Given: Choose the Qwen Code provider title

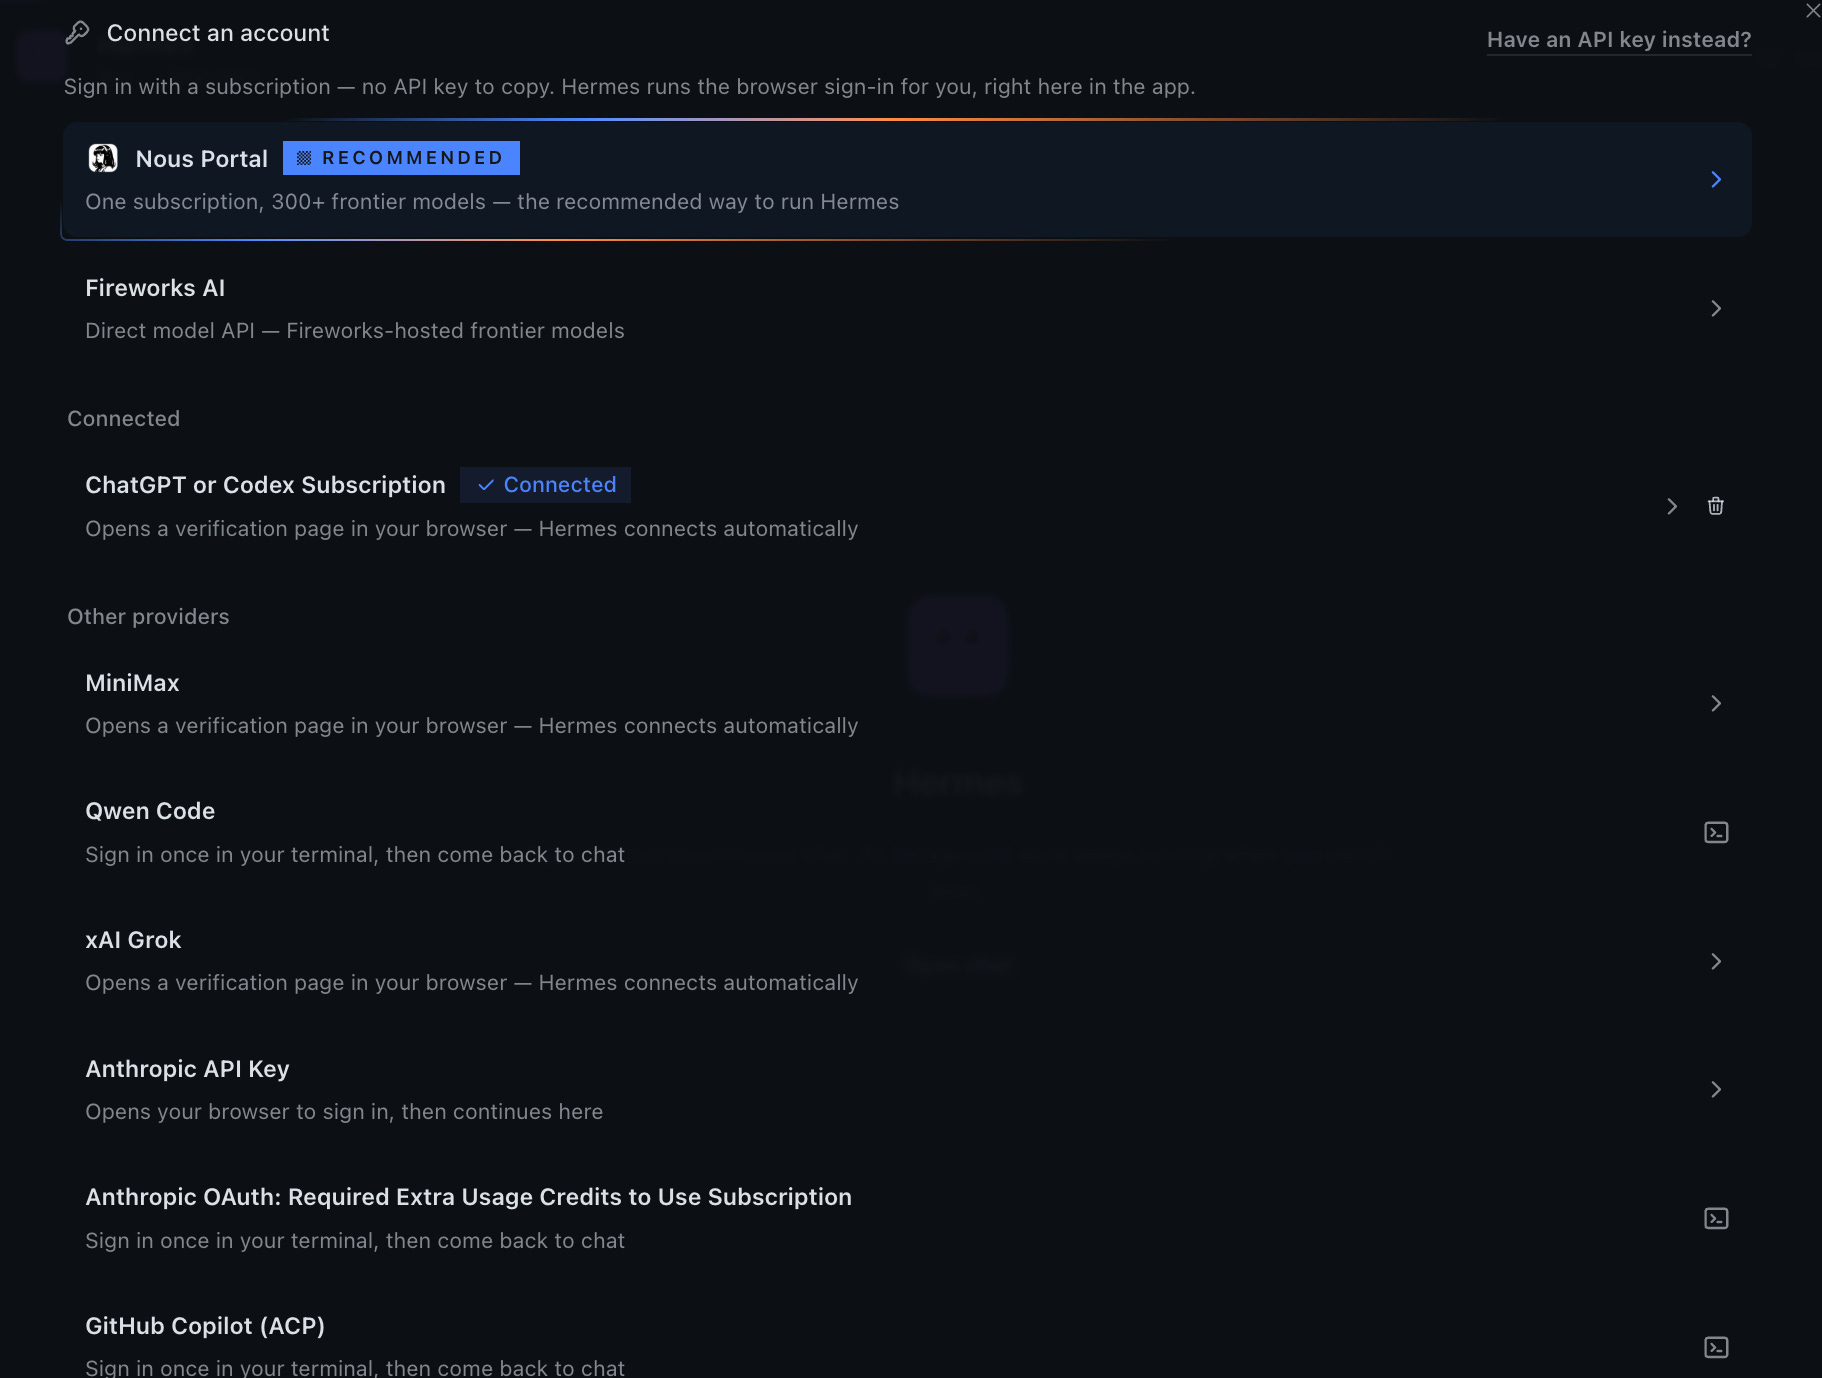Looking at the screenshot, I should click(150, 811).
